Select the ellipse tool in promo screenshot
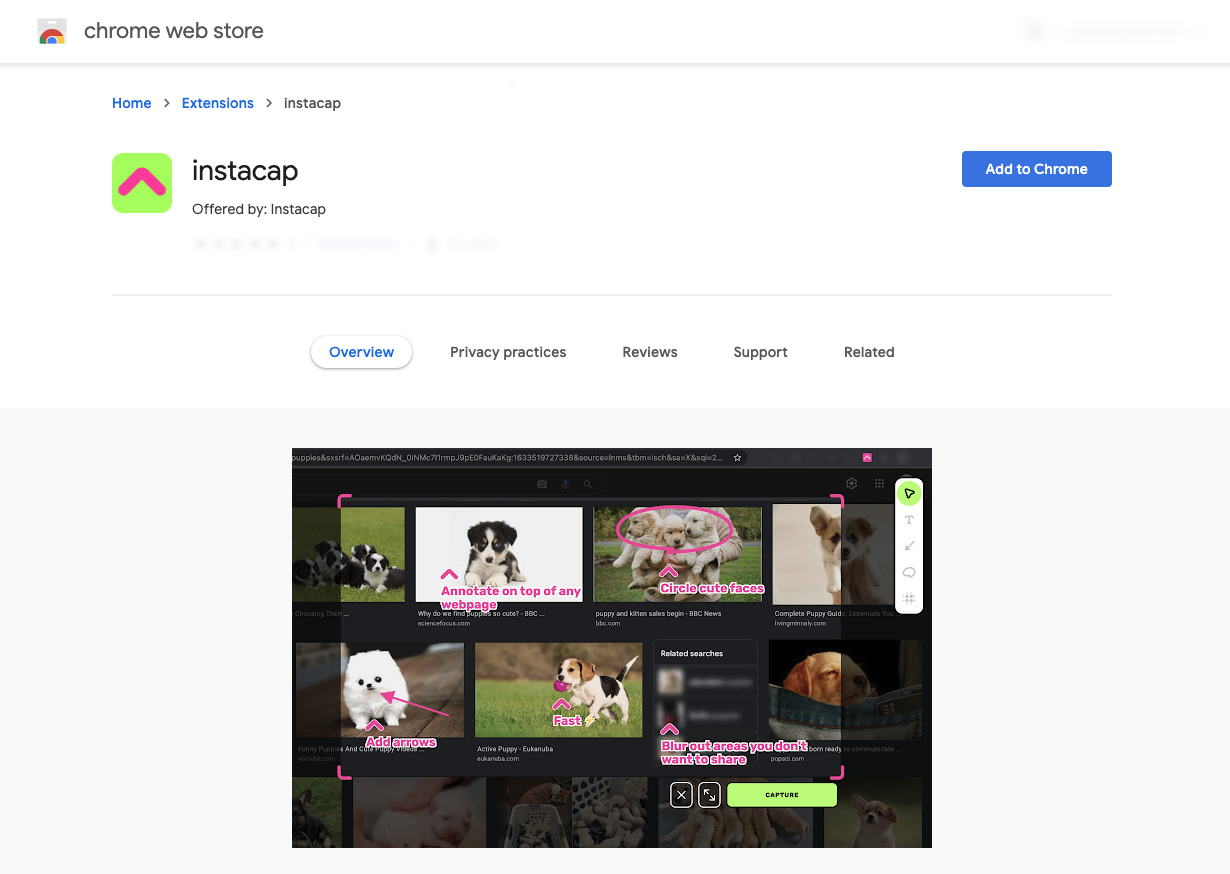This screenshot has width=1230, height=874. coord(909,573)
